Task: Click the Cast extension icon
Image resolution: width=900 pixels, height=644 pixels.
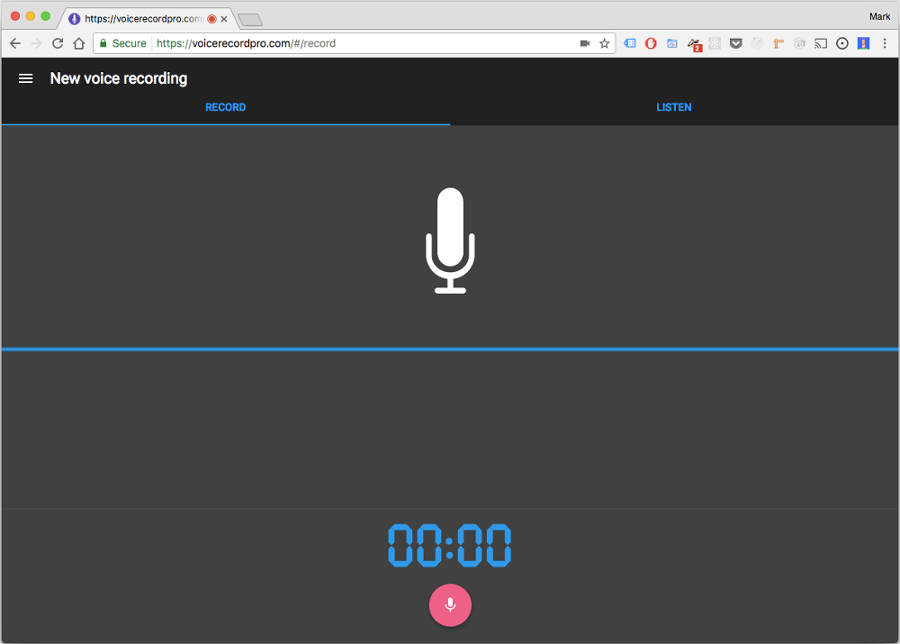Action: pos(821,44)
